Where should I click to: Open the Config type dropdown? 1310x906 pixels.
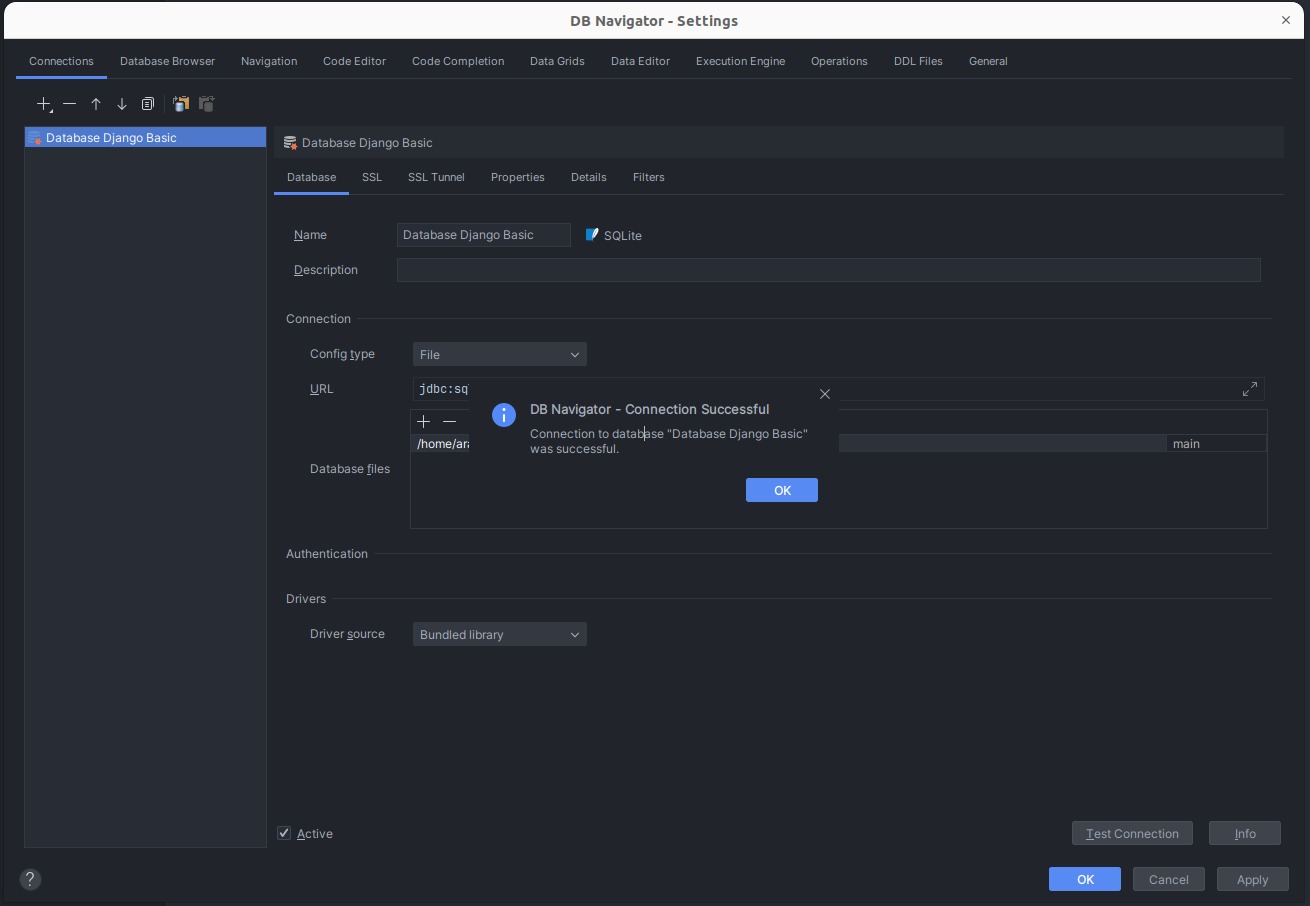click(500, 354)
